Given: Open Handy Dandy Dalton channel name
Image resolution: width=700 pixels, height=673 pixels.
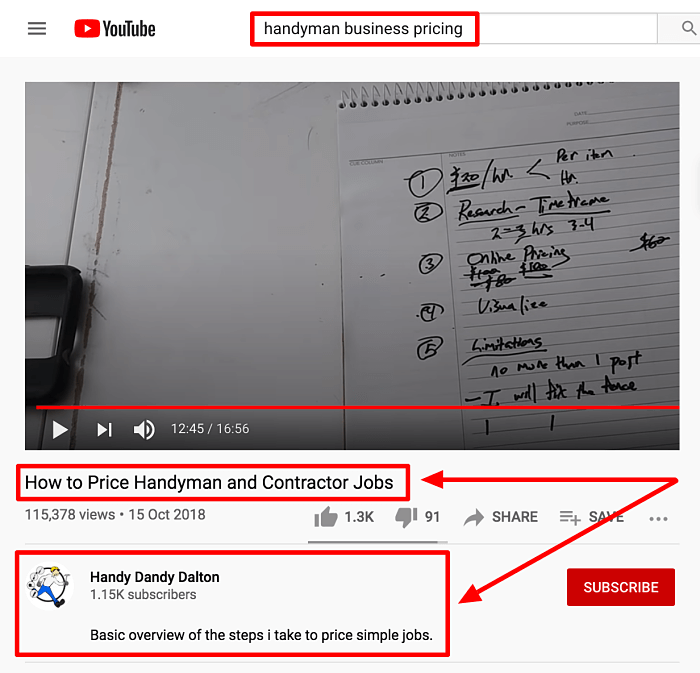Looking at the screenshot, I should coord(154,577).
